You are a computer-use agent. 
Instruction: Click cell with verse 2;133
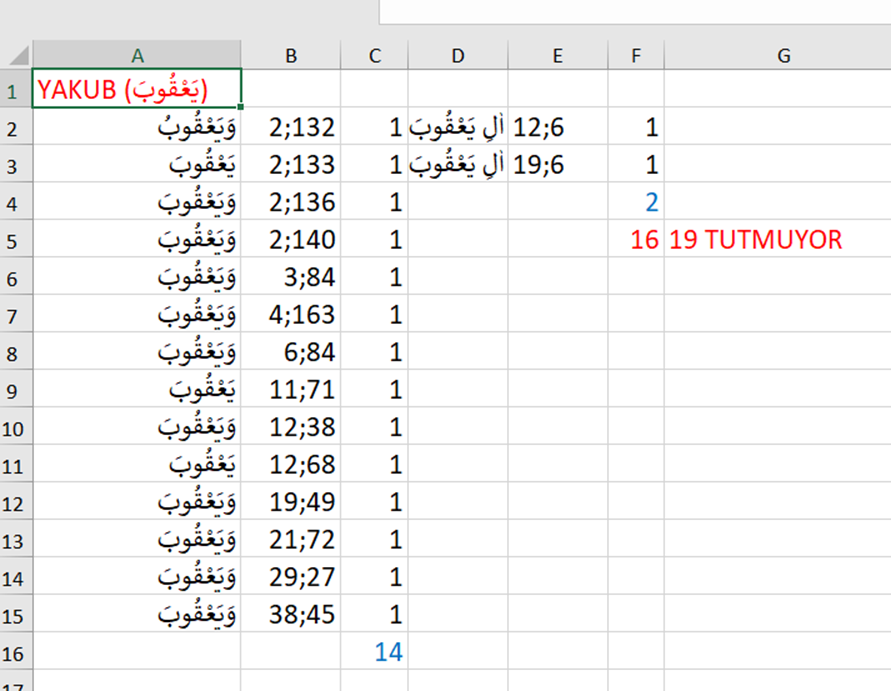[x=291, y=164]
